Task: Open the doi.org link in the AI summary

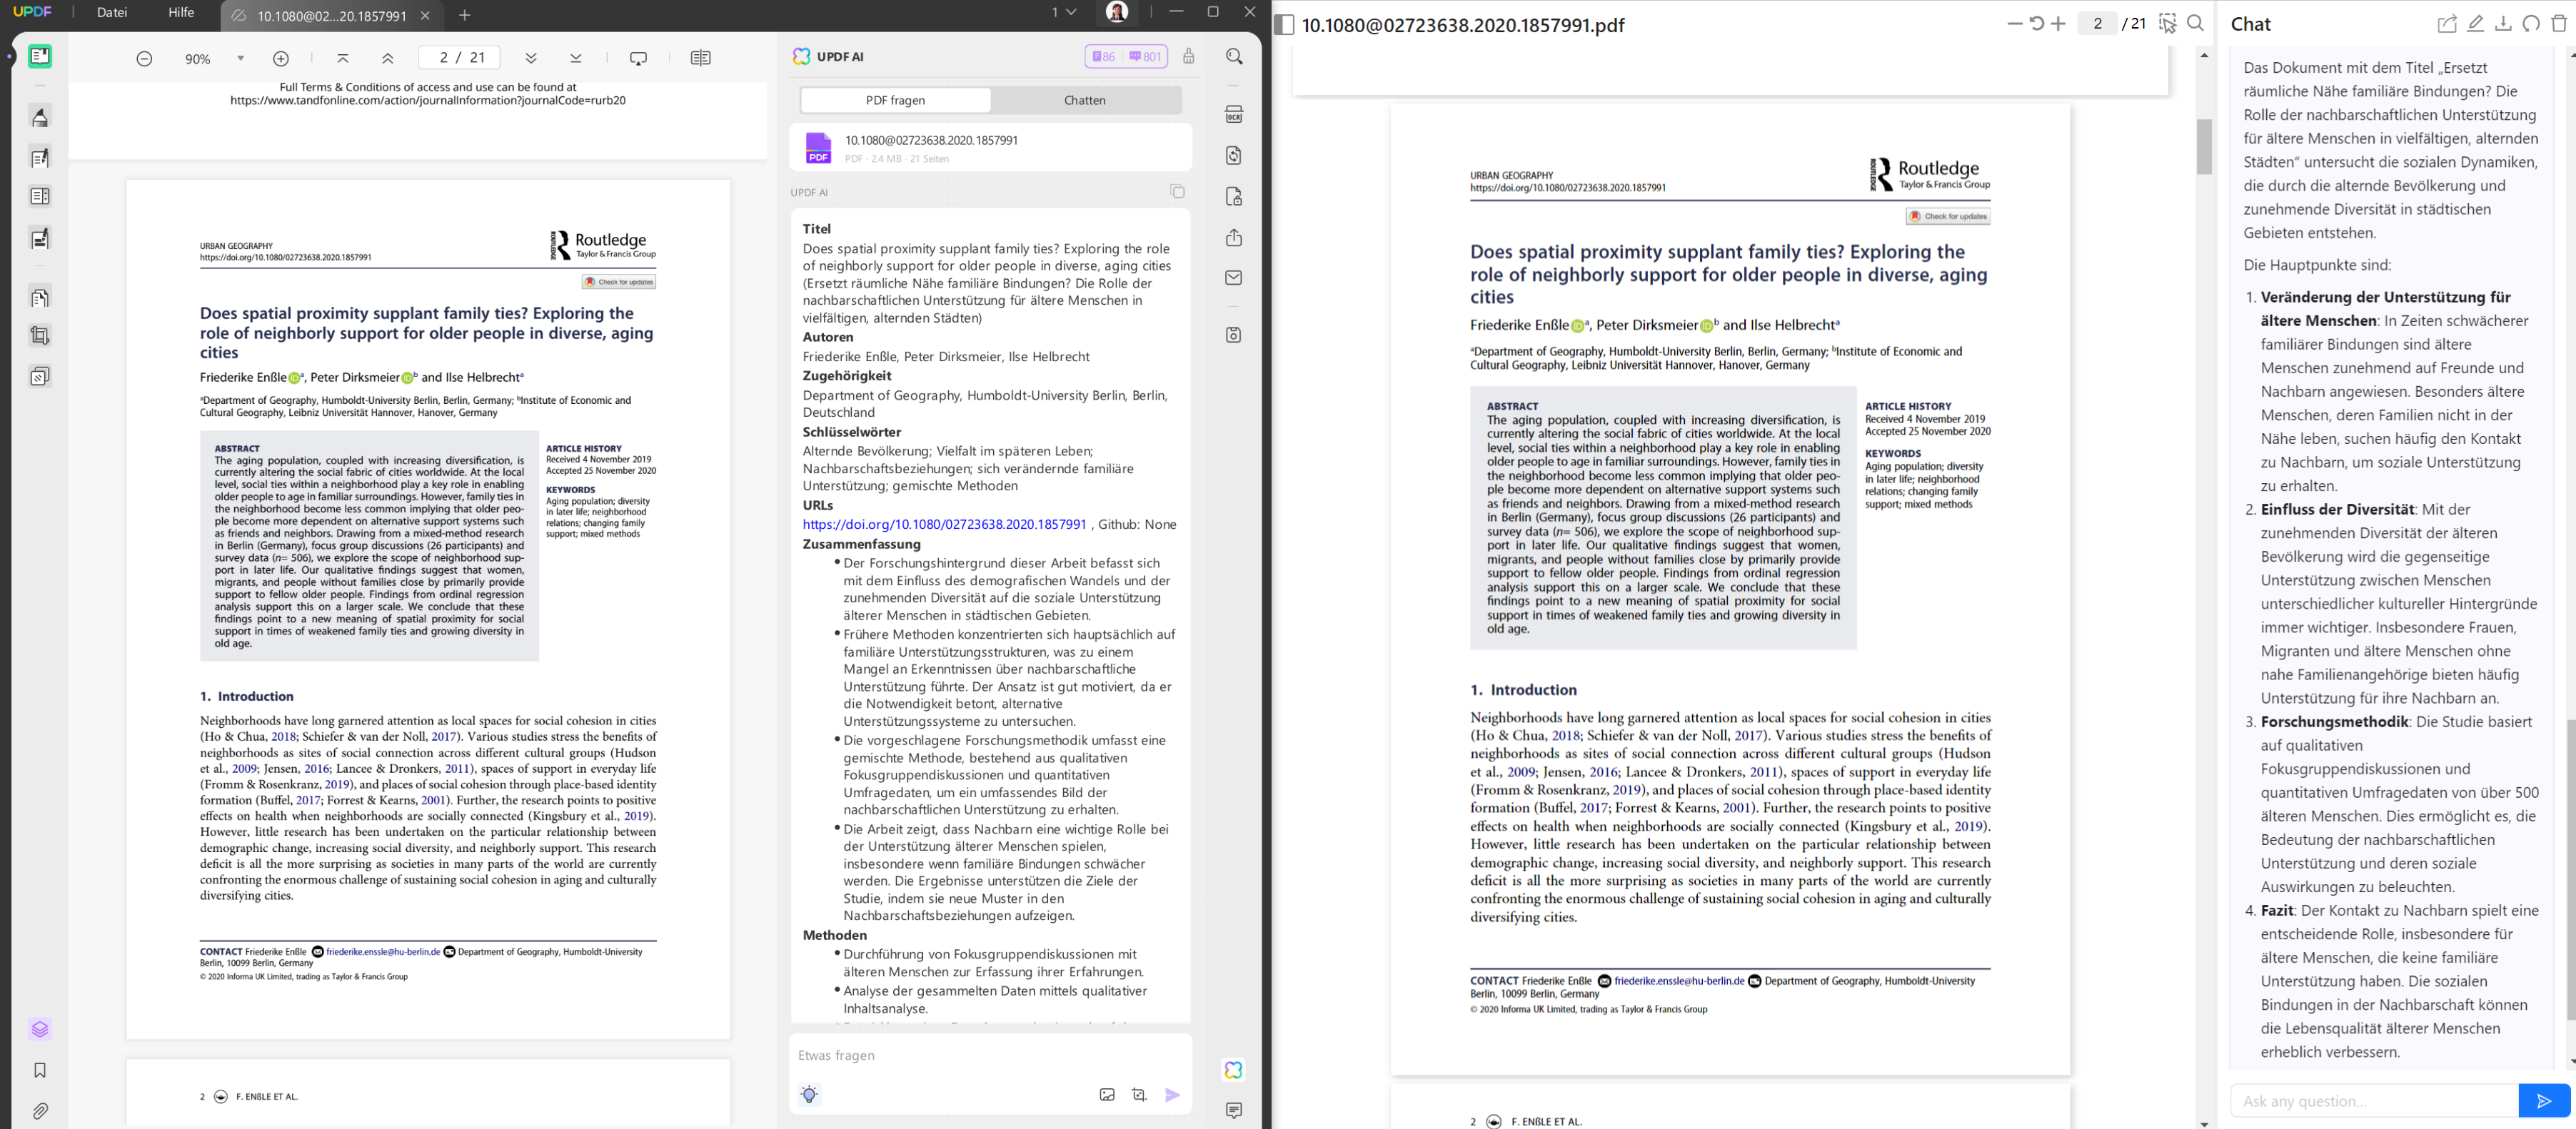Action: click(x=944, y=524)
